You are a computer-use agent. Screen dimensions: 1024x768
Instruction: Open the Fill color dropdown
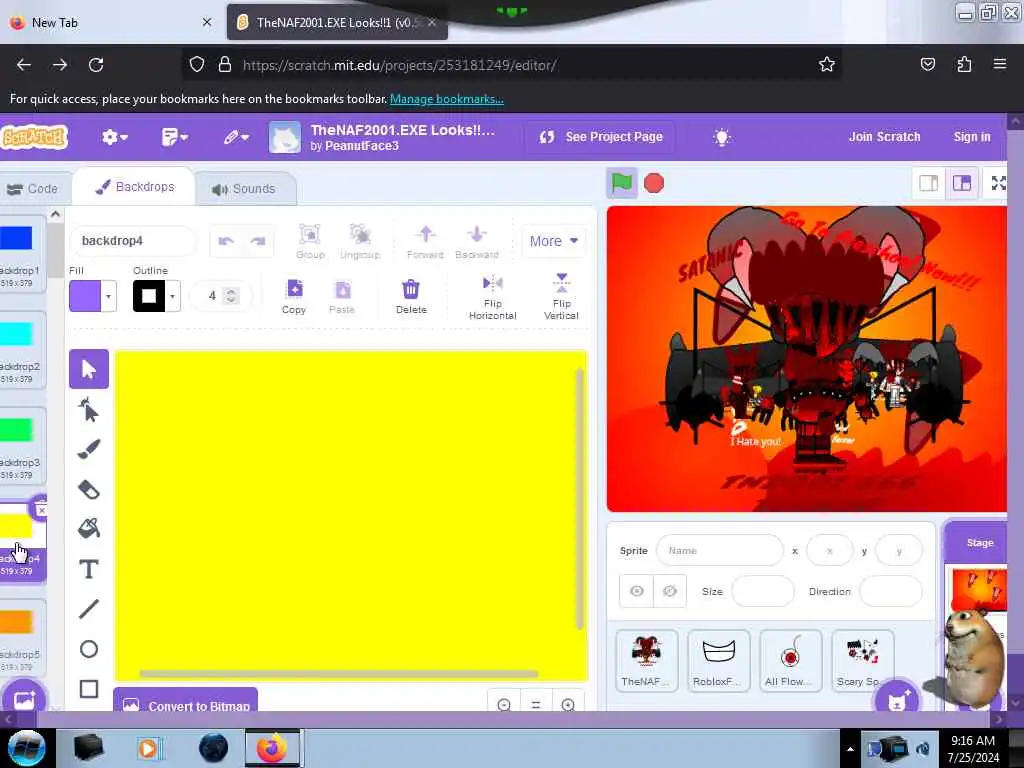108,296
